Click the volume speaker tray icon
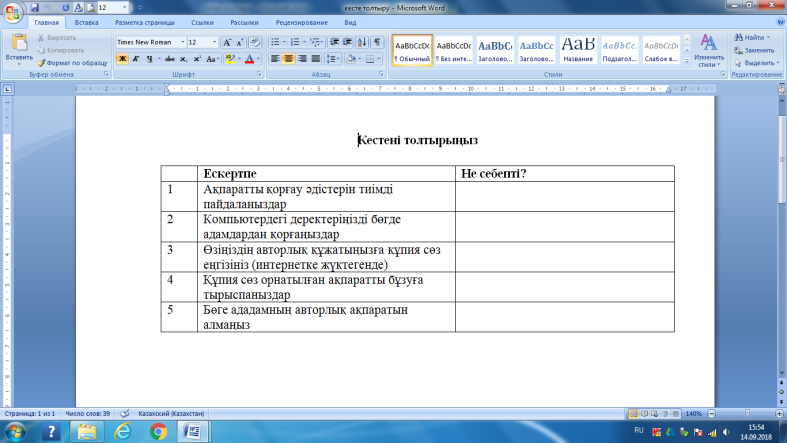This screenshot has width=787, height=443. 726,432
